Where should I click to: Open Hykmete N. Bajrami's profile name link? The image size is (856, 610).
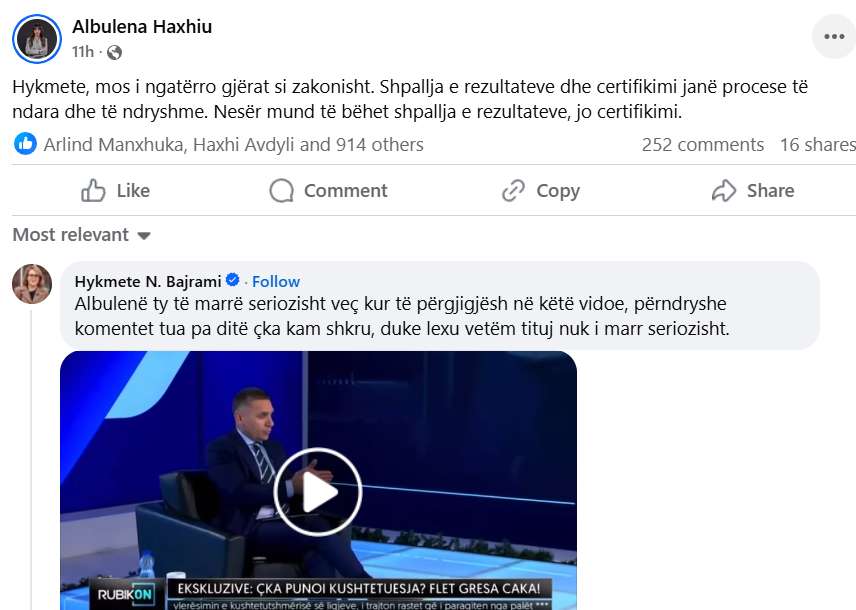click(148, 281)
